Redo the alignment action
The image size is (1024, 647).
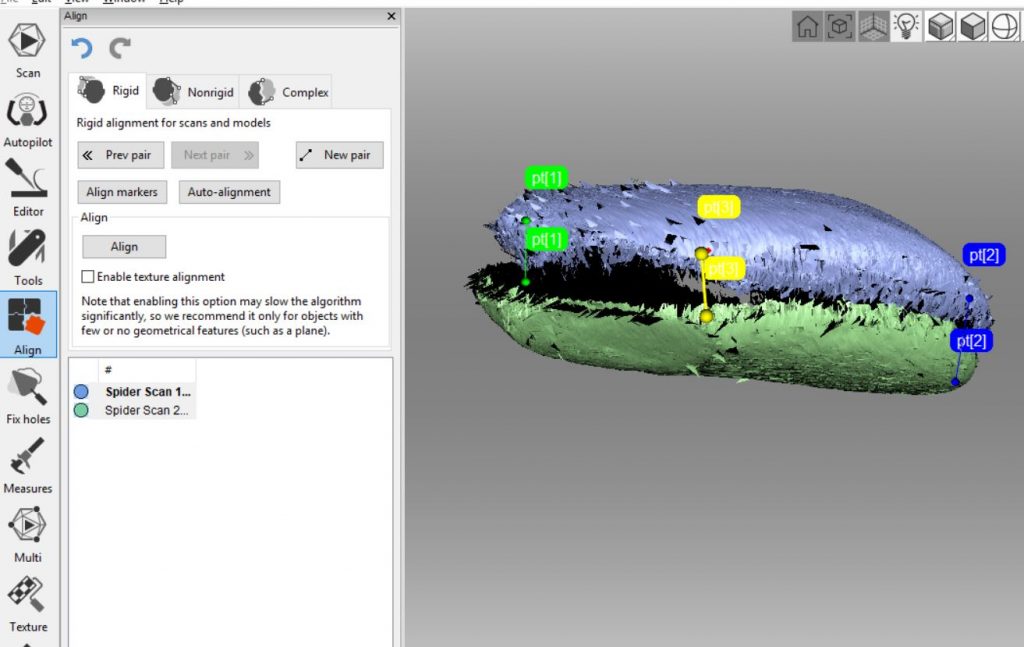[120, 48]
